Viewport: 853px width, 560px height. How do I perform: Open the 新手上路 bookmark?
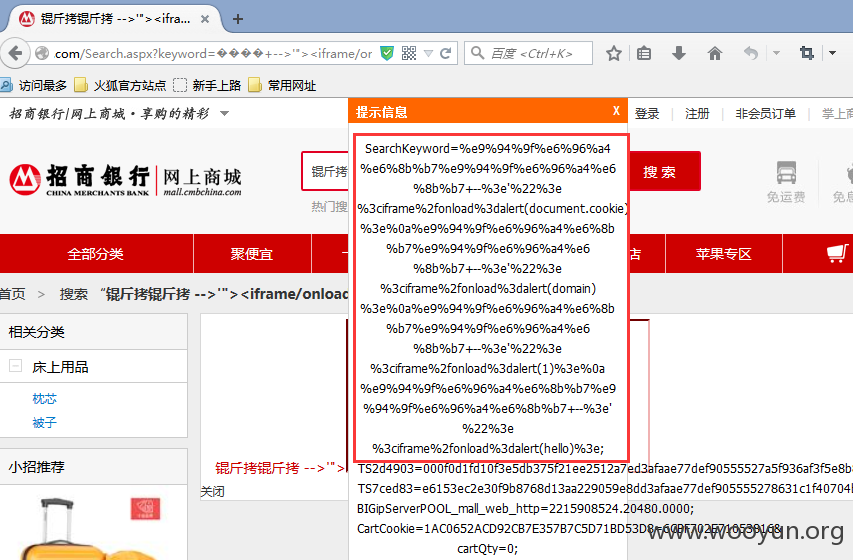pos(207,85)
